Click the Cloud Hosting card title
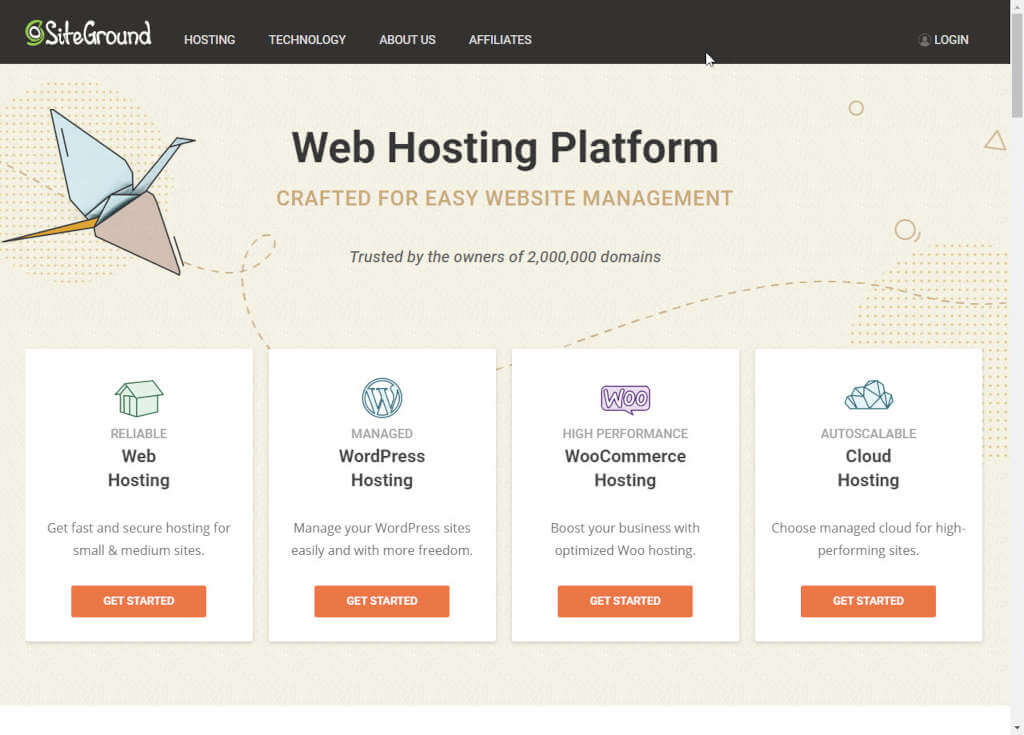This screenshot has width=1024, height=735. 868,468
